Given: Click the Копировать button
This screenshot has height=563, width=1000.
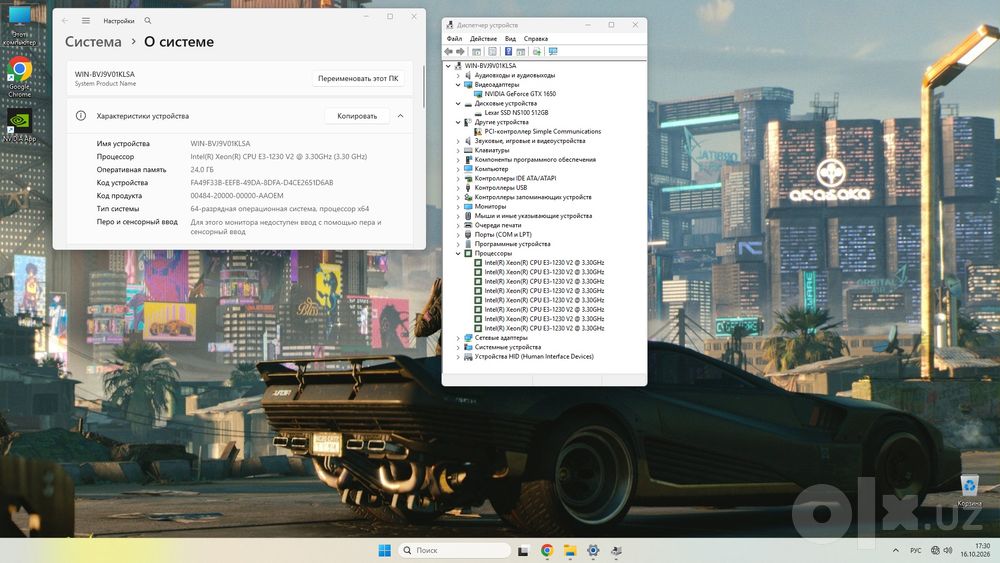Looking at the screenshot, I should [x=357, y=116].
